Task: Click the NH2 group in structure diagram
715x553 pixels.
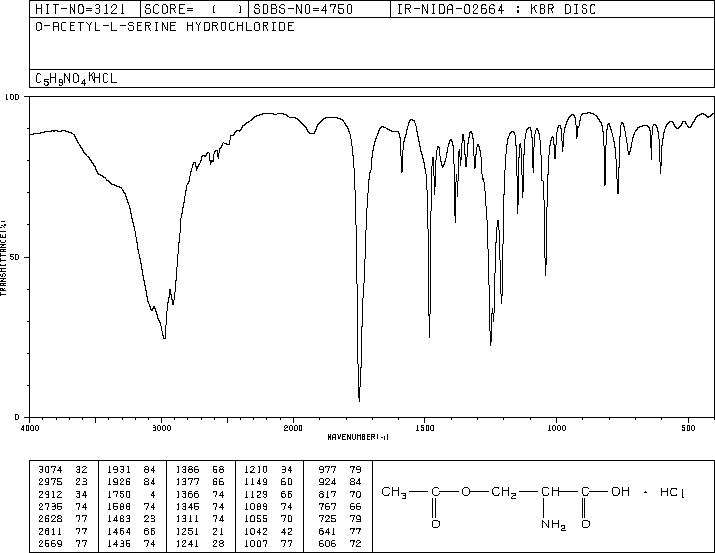Action: [554, 525]
